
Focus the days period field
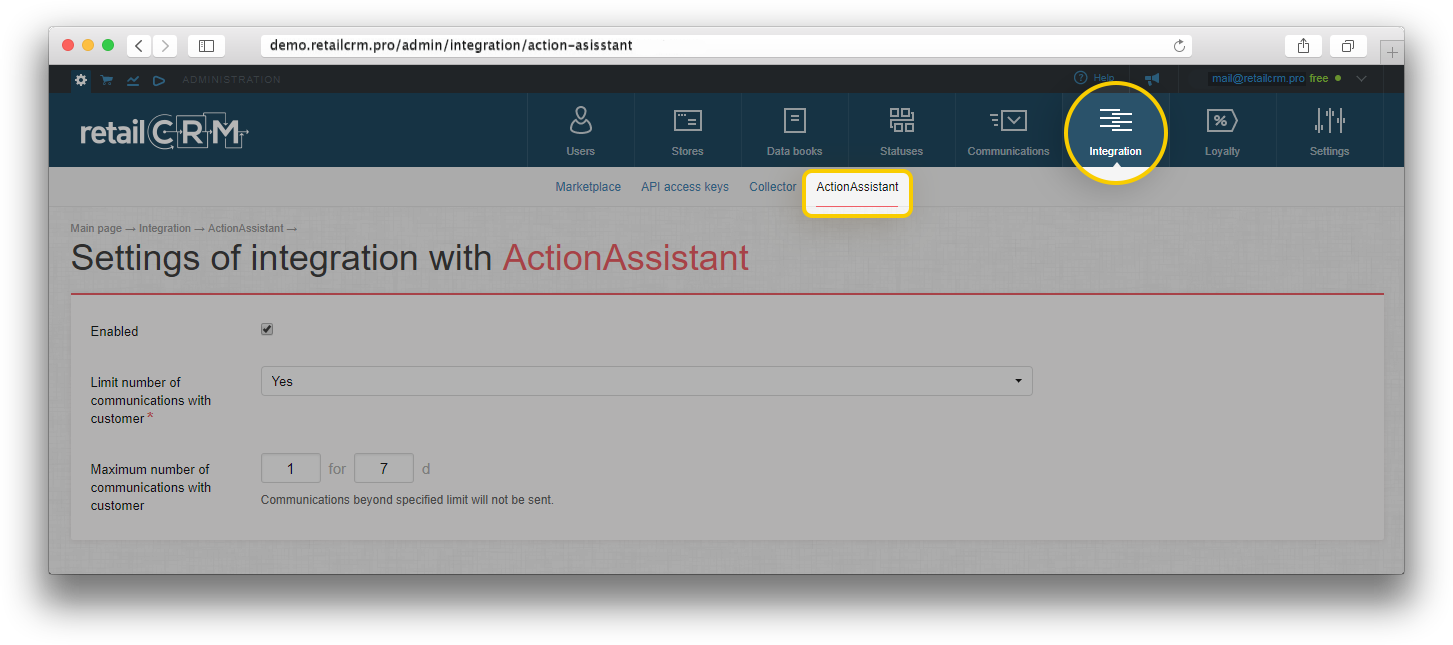tap(384, 468)
